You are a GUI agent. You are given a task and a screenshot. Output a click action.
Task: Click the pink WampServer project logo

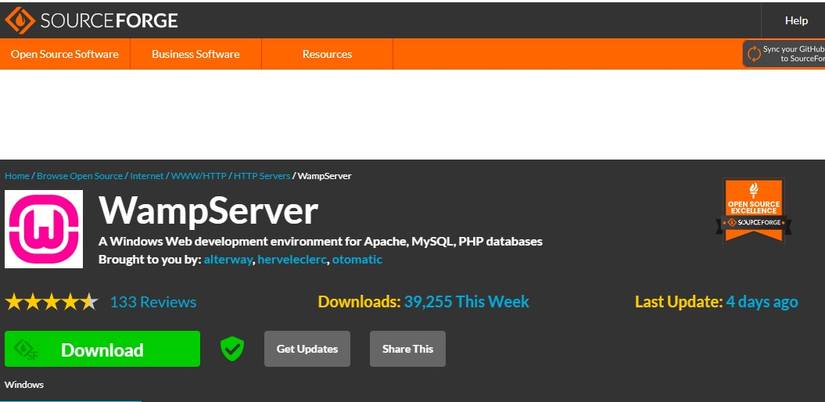[44, 229]
